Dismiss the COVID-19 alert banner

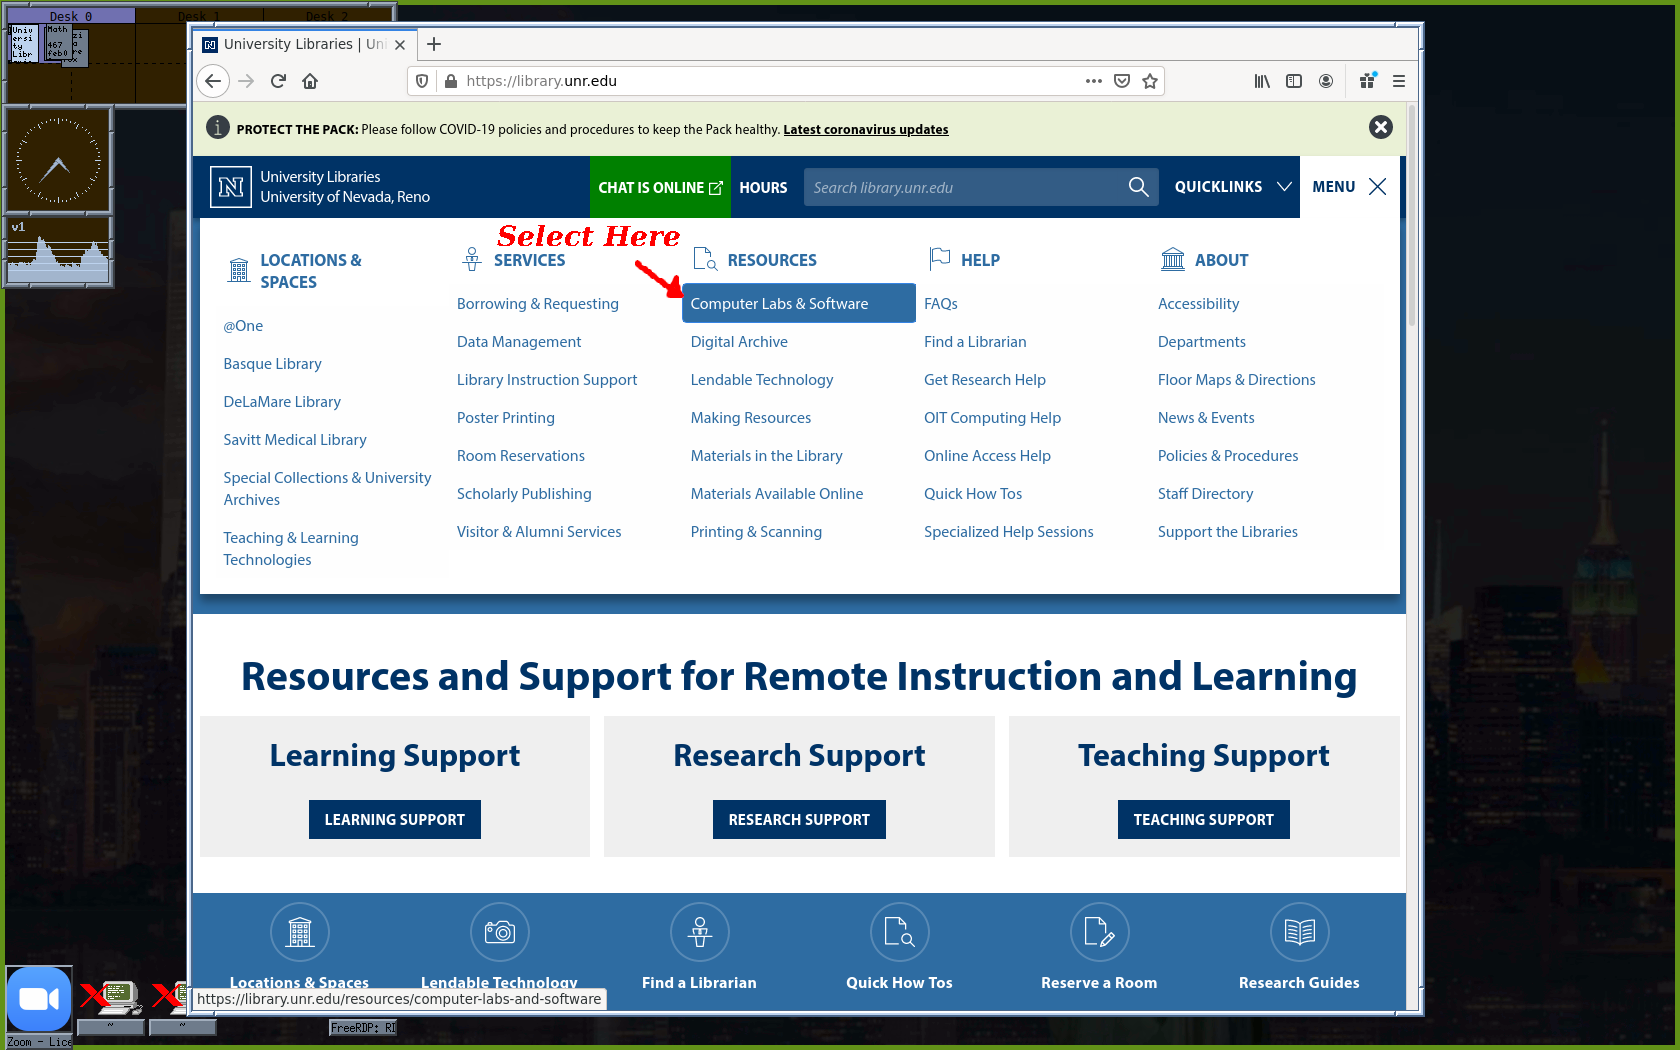[x=1380, y=127]
